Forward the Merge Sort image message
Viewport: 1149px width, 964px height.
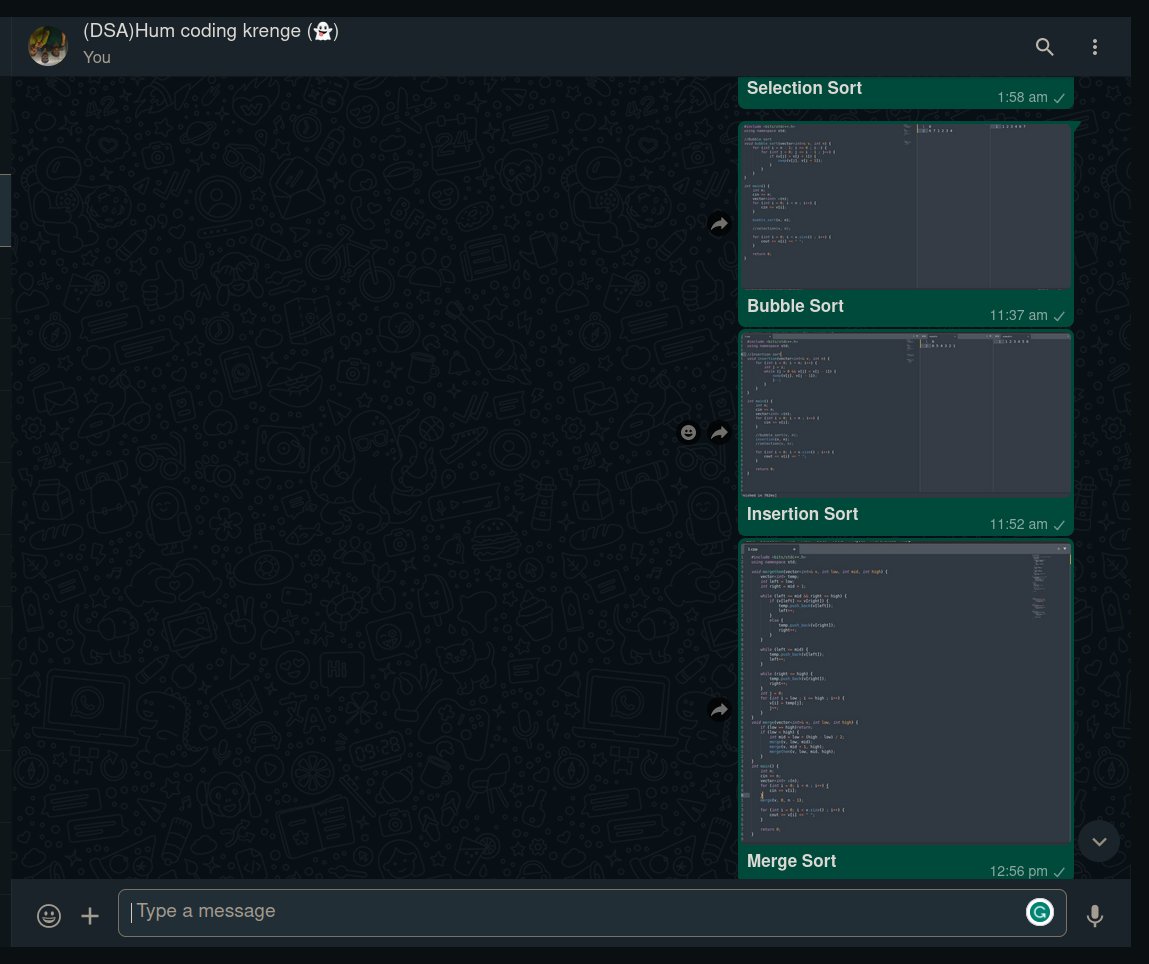point(720,709)
